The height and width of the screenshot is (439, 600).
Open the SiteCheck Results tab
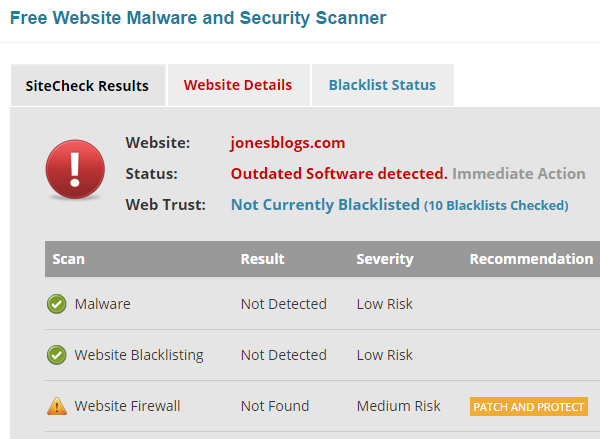click(x=88, y=86)
